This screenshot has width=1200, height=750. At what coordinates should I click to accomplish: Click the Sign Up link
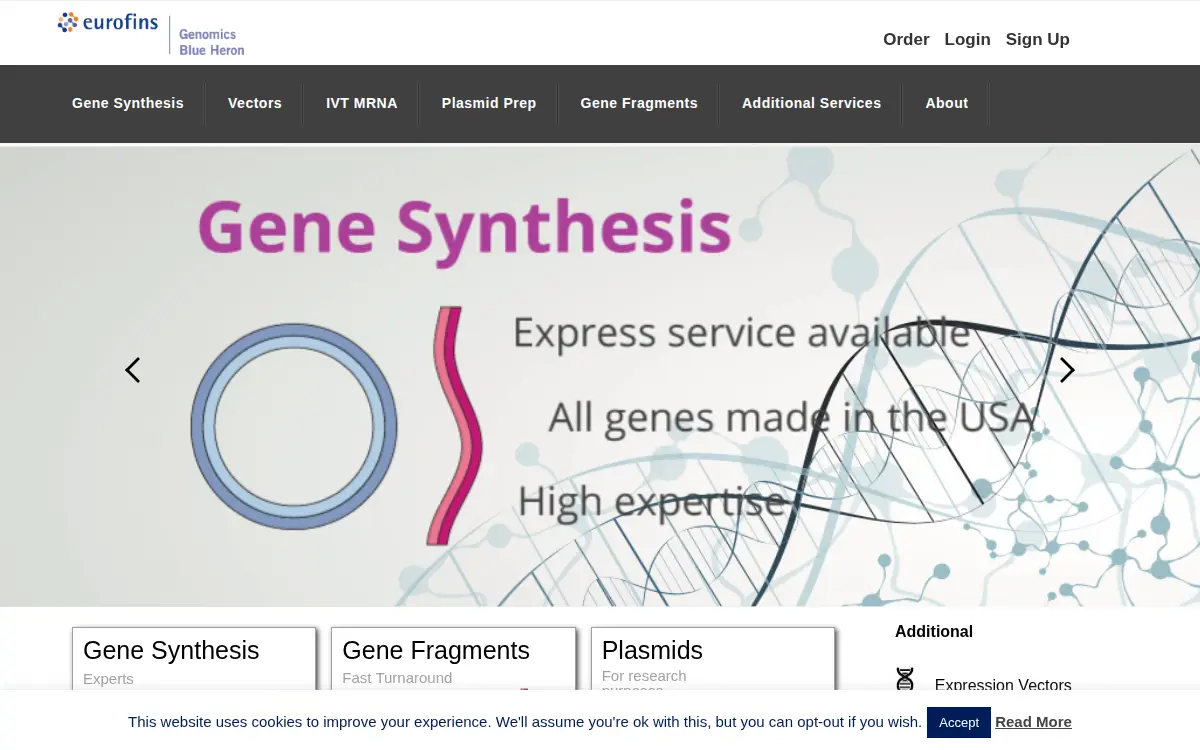[x=1037, y=39]
